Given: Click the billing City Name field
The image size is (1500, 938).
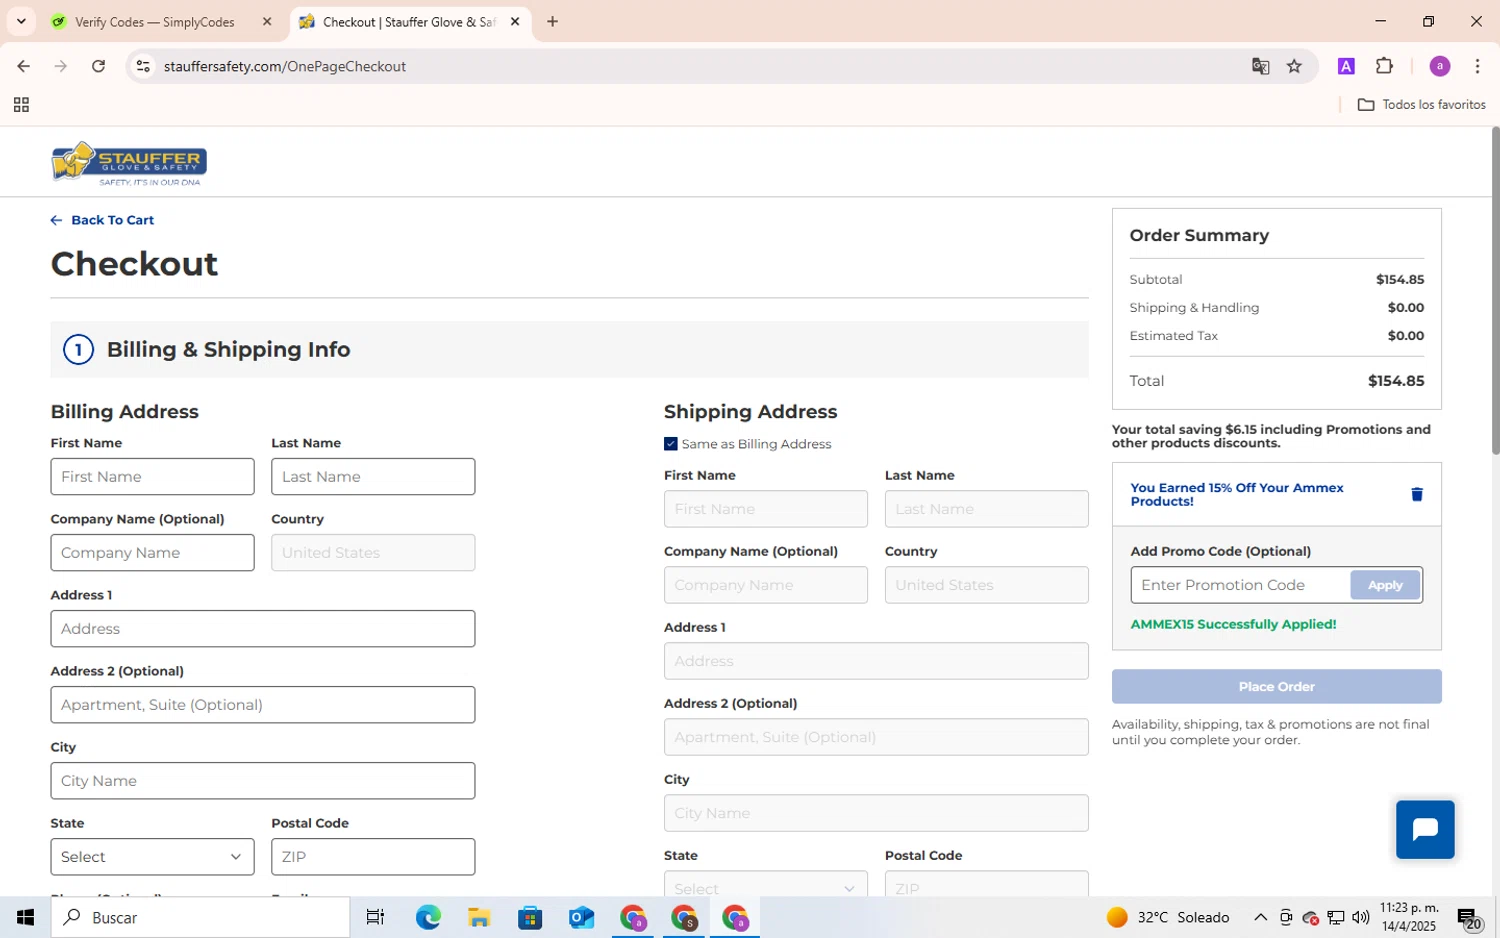Looking at the screenshot, I should click(263, 781).
